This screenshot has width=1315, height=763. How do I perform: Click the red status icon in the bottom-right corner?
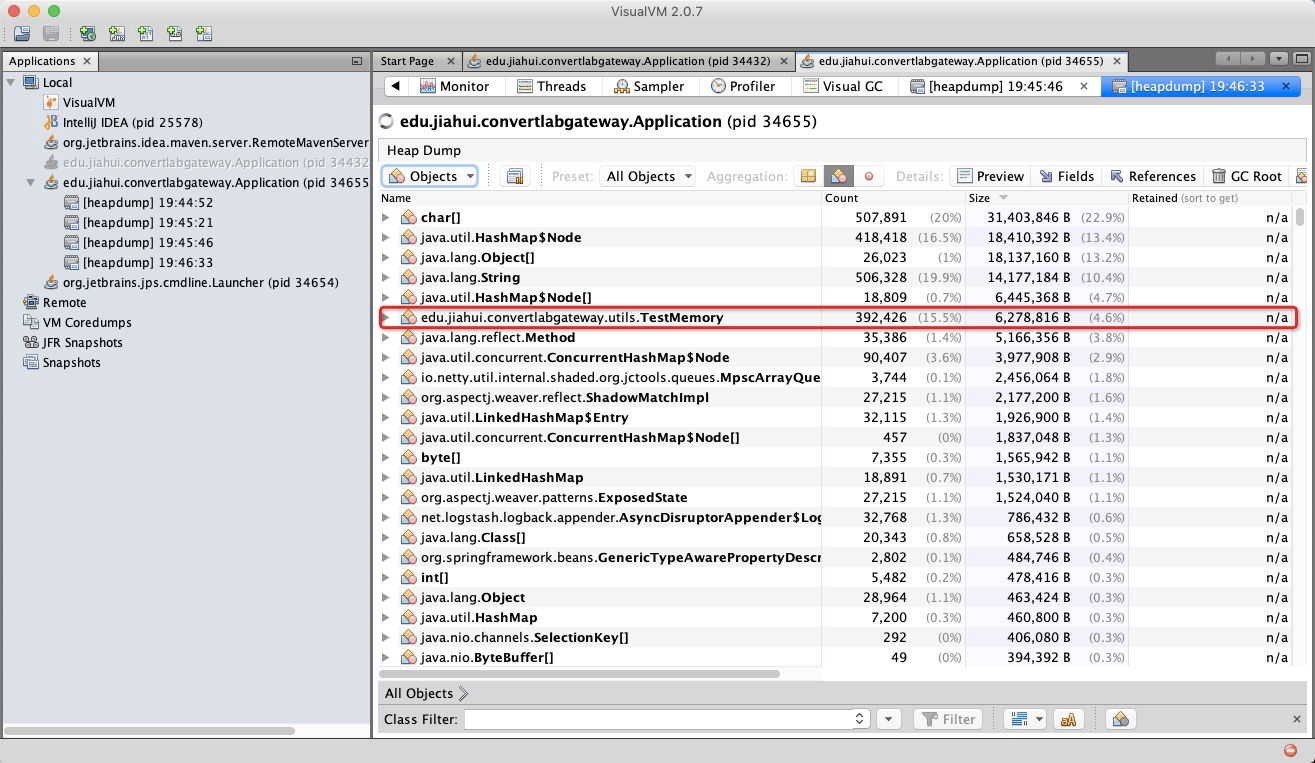[x=1289, y=750]
